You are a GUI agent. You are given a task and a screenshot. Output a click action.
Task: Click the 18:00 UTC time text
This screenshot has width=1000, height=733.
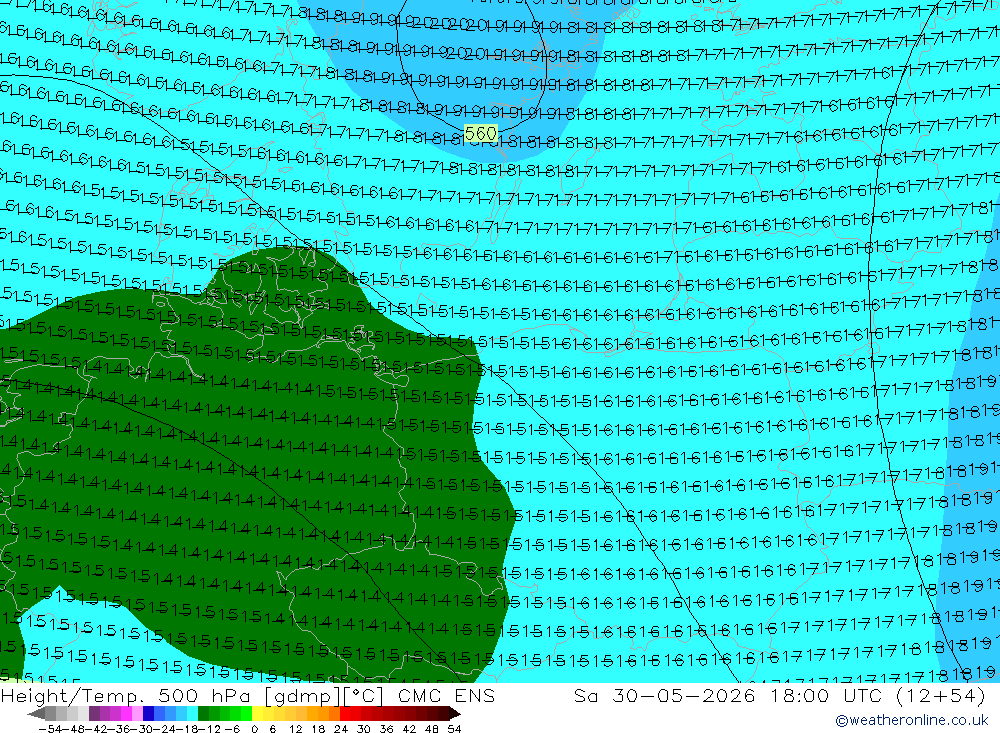click(826, 696)
